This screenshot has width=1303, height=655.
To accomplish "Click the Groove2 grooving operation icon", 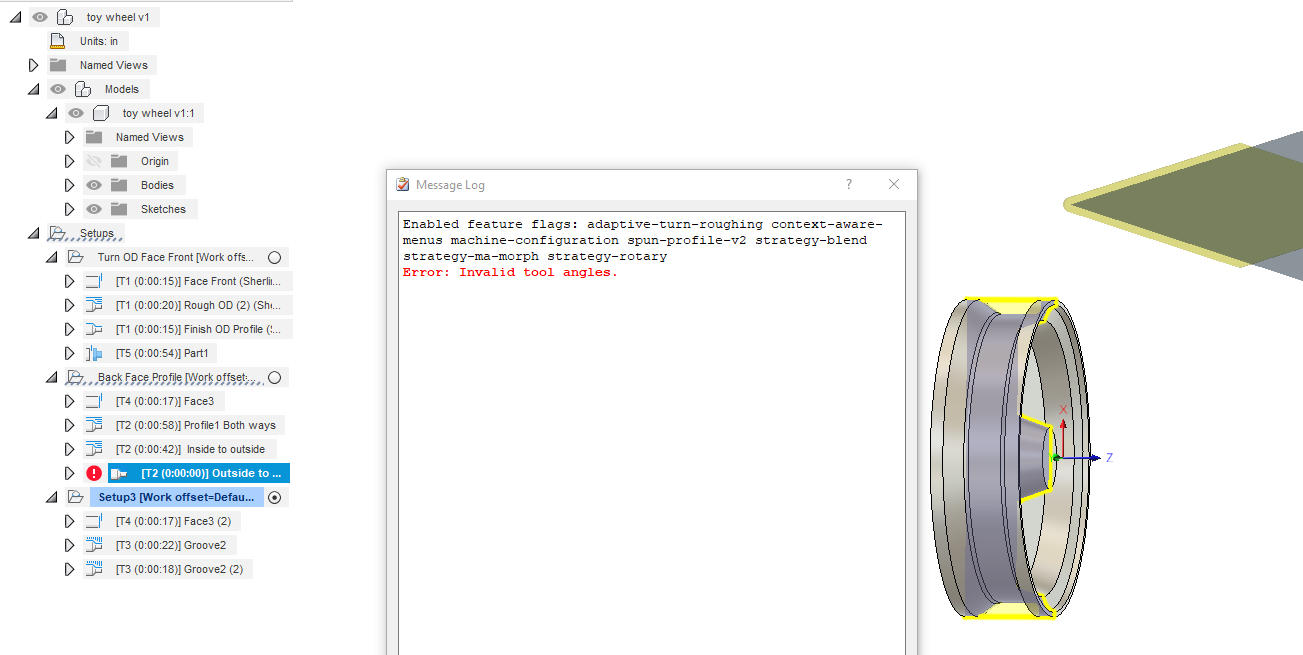I will pos(92,545).
